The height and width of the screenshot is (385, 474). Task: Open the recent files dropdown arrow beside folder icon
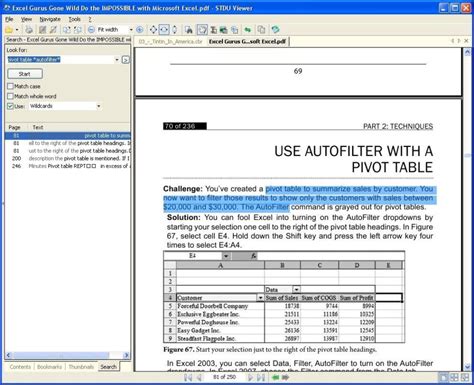pyautogui.click(x=17, y=30)
